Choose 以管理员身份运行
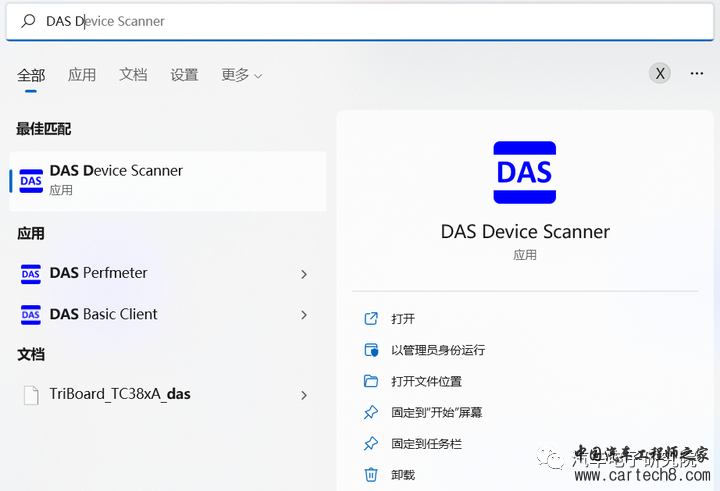This screenshot has width=720, height=491. click(438, 350)
